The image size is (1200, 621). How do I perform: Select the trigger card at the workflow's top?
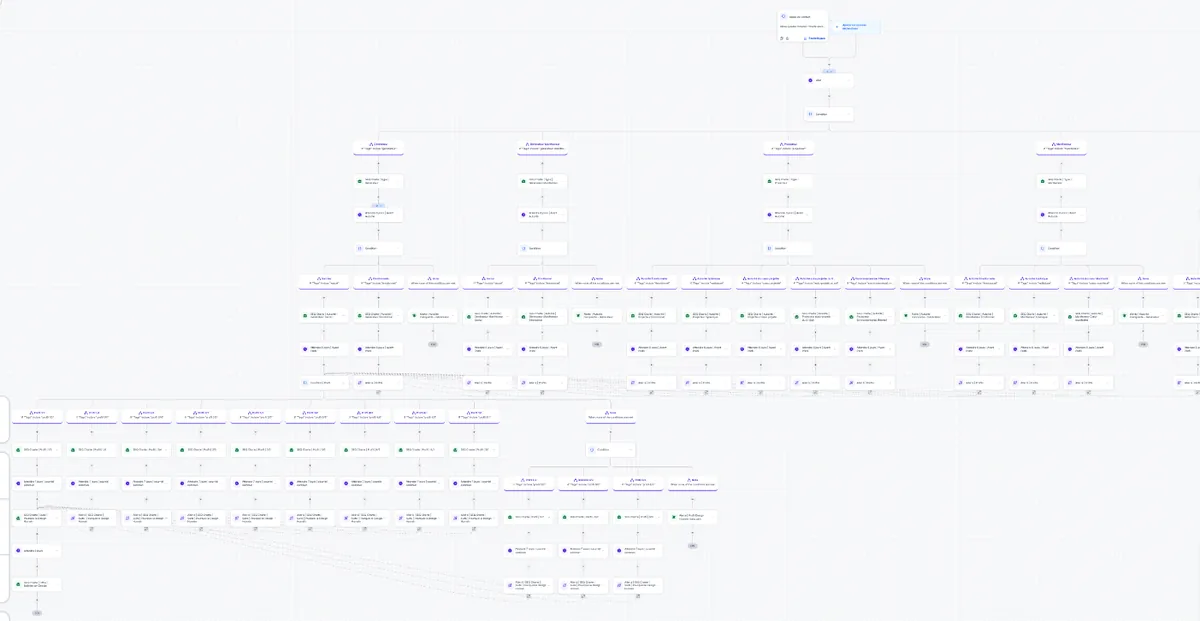[x=804, y=26]
